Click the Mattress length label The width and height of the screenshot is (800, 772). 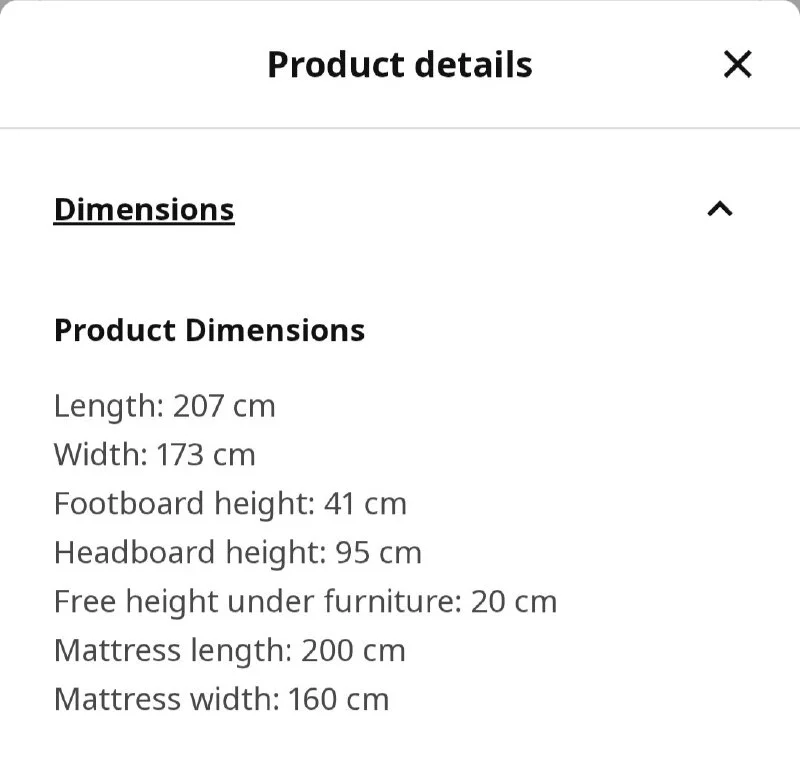[x=172, y=650]
